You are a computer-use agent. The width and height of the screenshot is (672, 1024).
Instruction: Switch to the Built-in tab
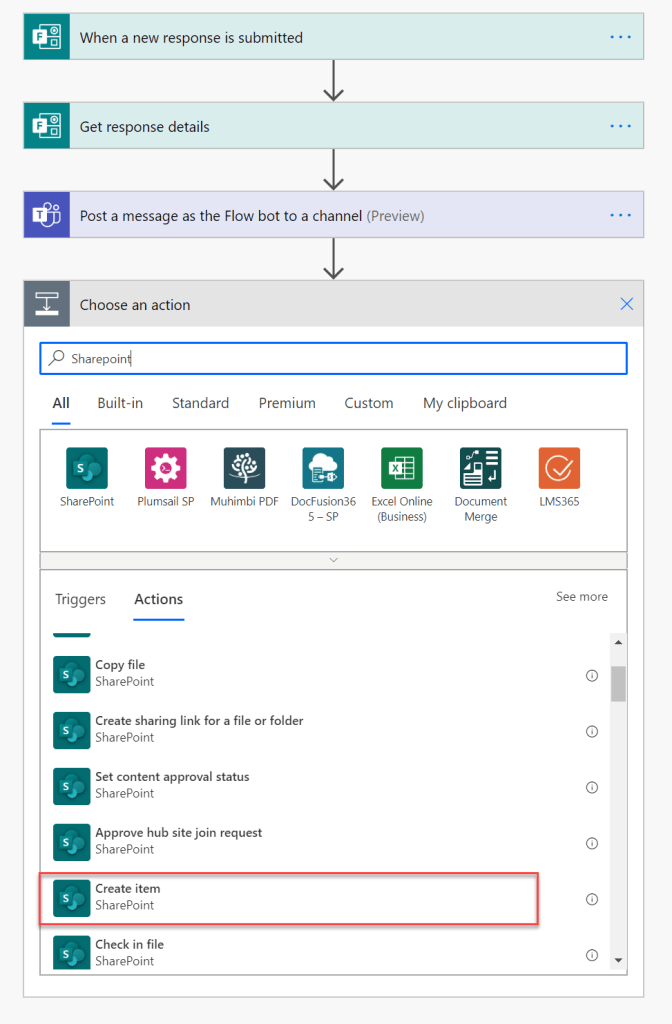pos(120,403)
